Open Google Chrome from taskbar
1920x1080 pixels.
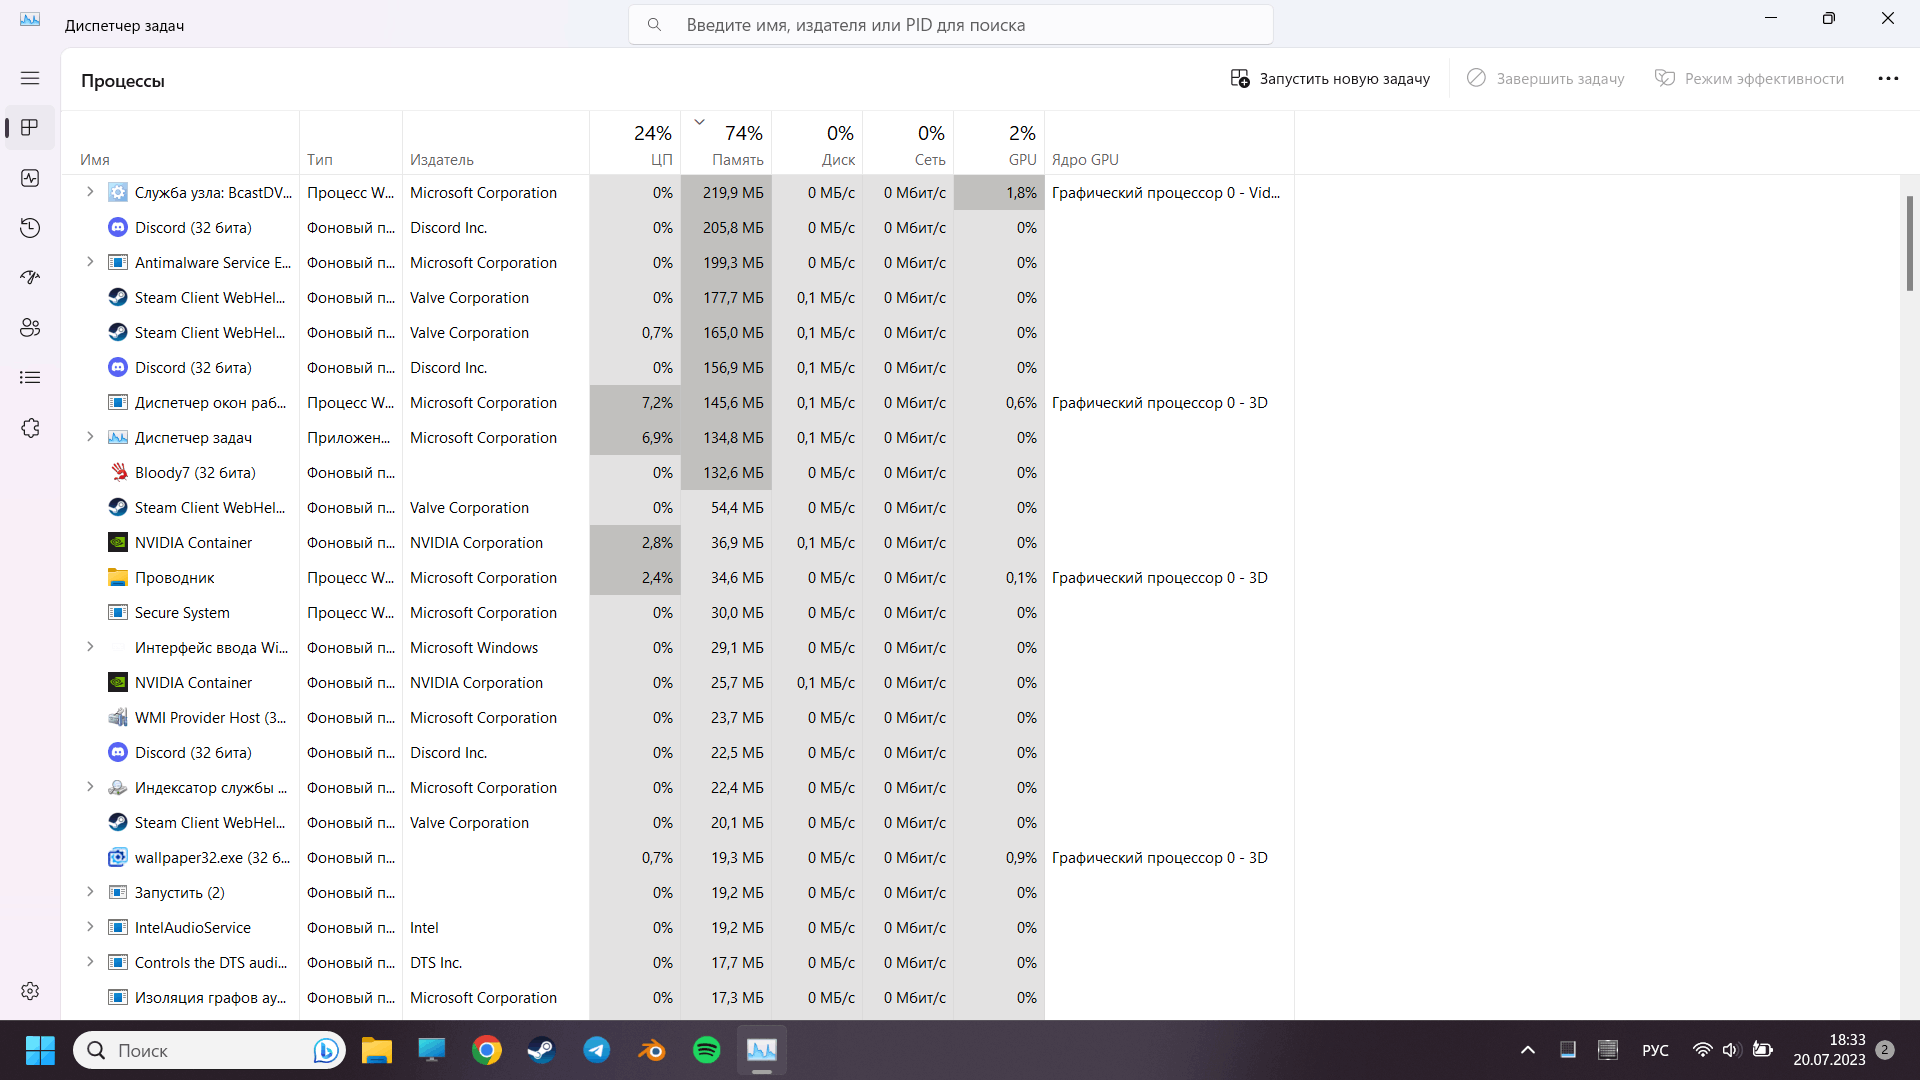[487, 1050]
